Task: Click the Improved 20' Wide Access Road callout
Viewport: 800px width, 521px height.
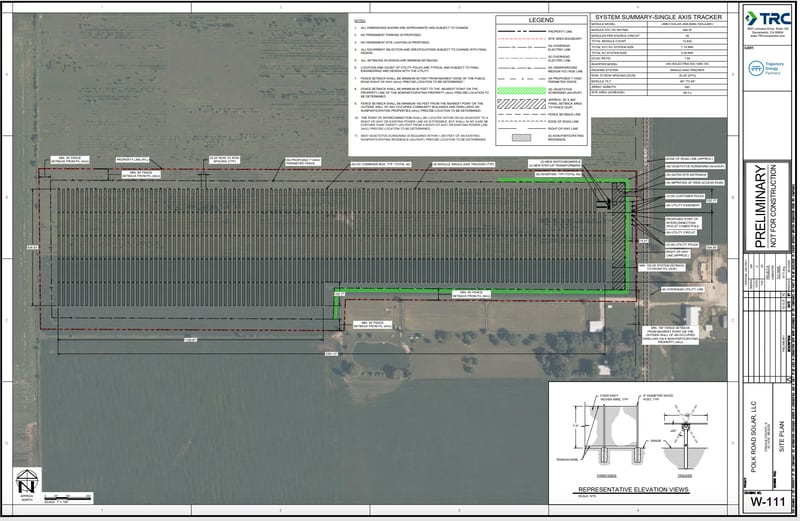Action: point(694,183)
